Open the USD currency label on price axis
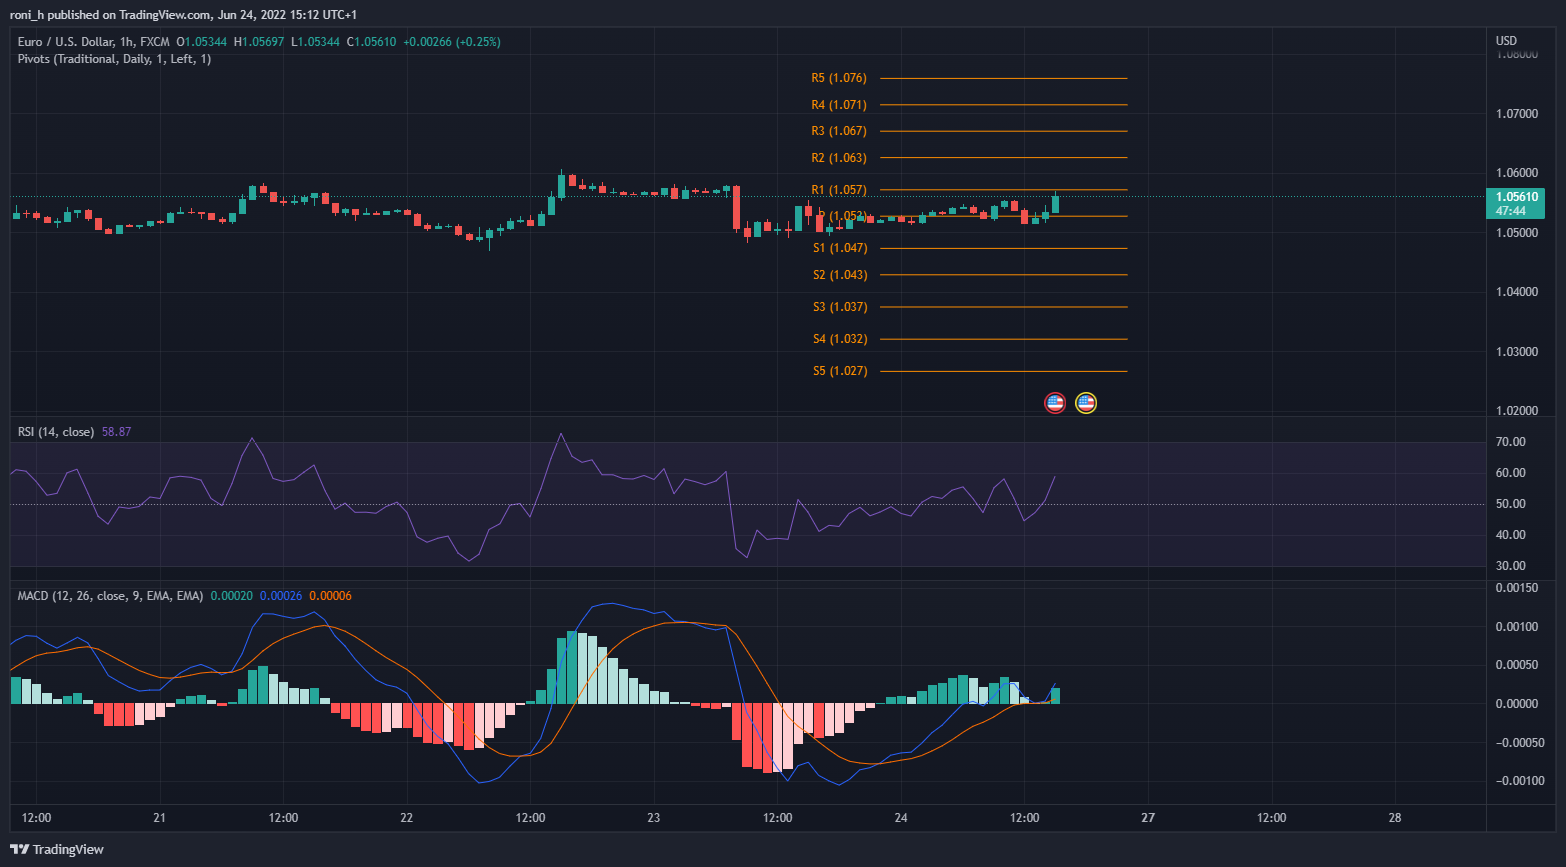Image resolution: width=1566 pixels, height=867 pixels. tap(1506, 41)
